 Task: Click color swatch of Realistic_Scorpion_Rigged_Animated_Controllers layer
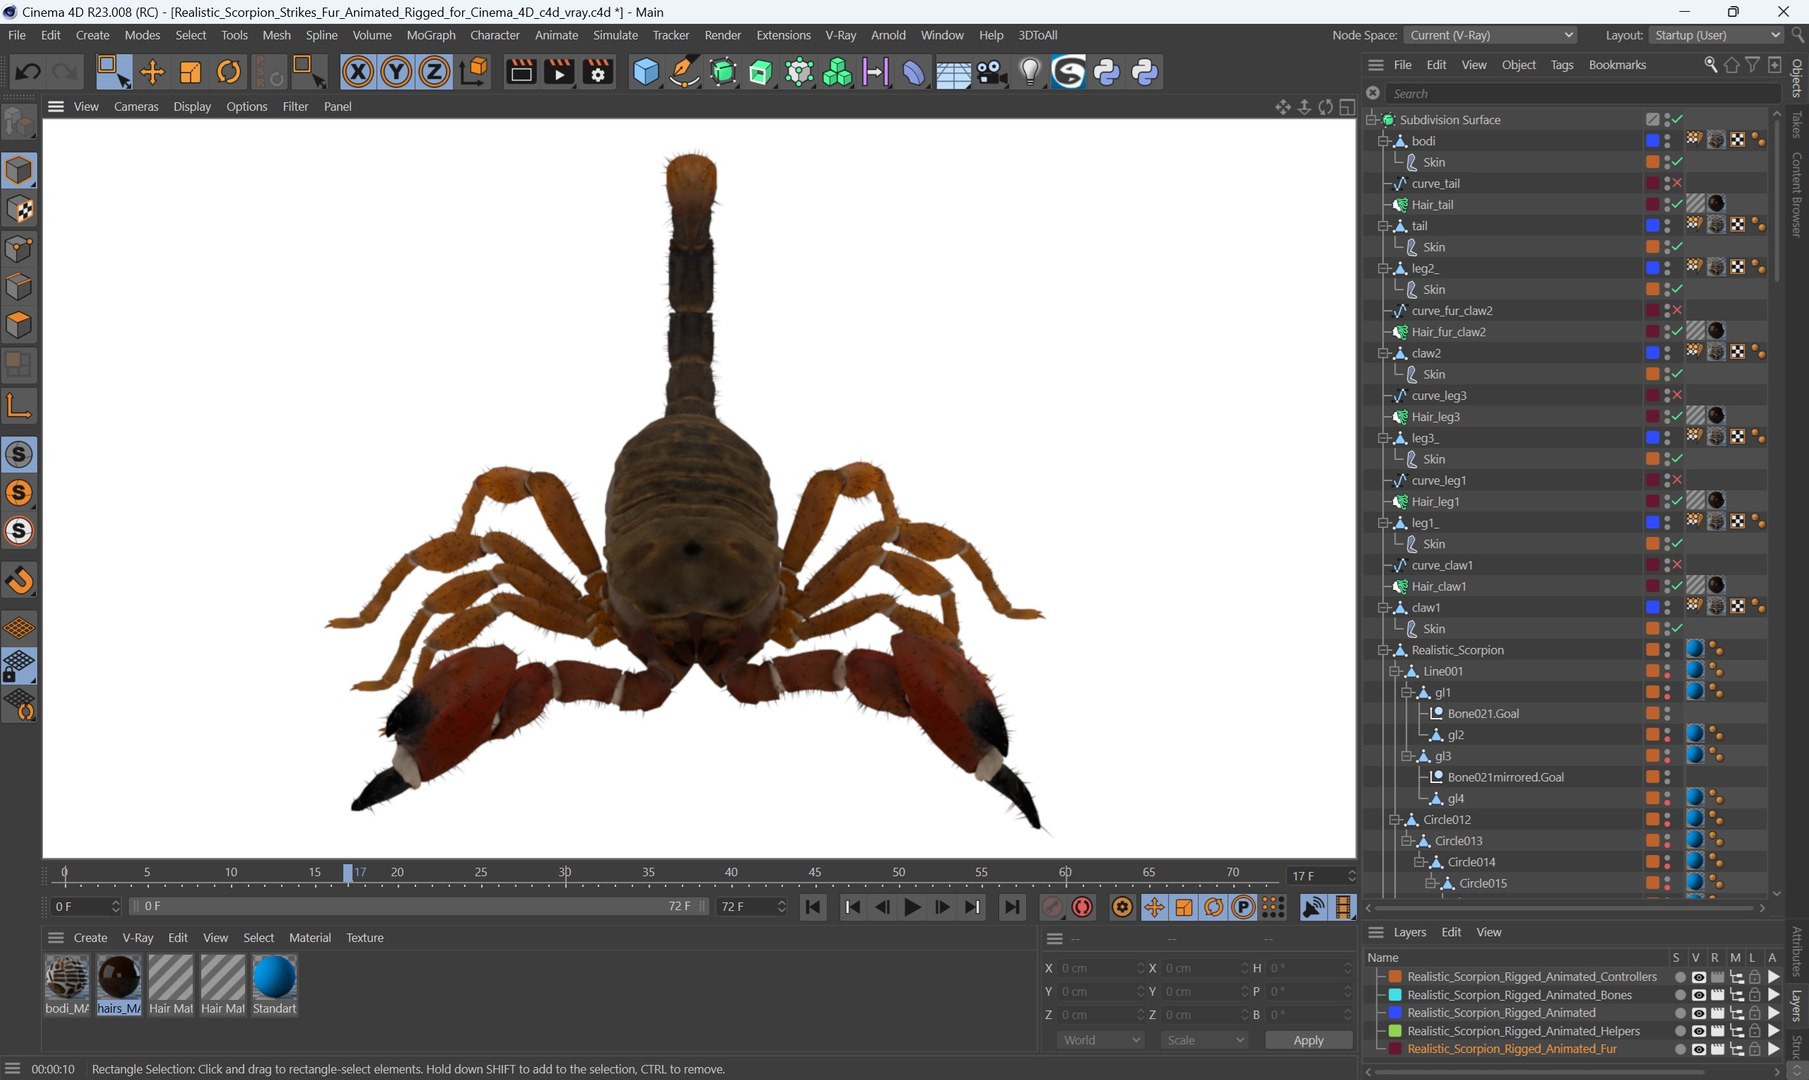click(1395, 977)
